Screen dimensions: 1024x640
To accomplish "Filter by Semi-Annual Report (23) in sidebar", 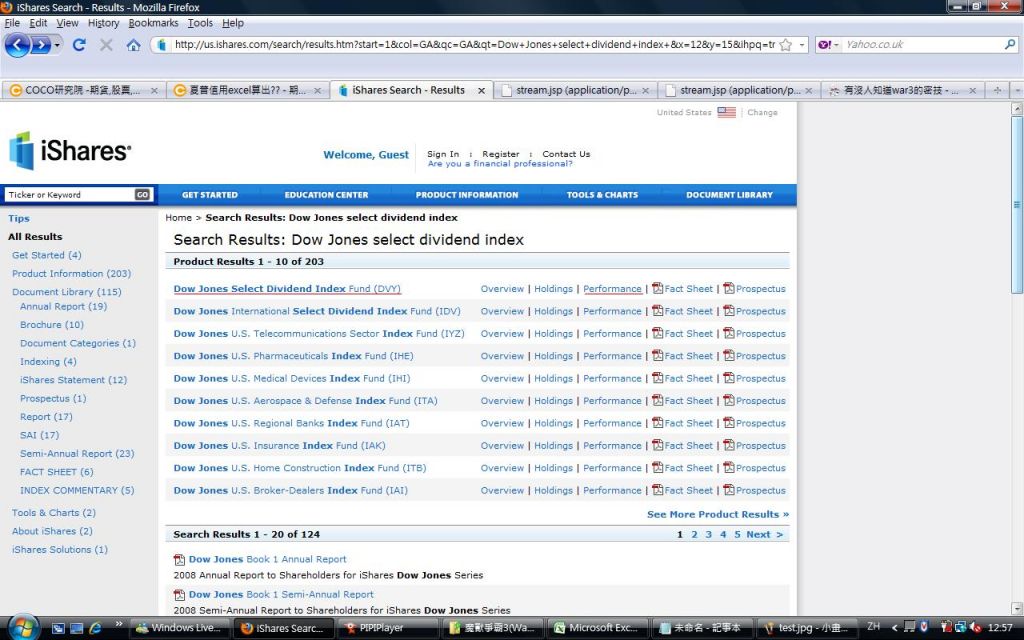I will (x=77, y=453).
